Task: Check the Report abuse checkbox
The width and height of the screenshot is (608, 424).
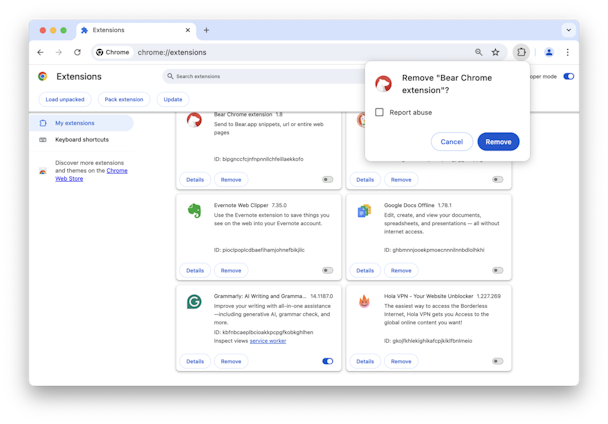Action: pos(379,112)
